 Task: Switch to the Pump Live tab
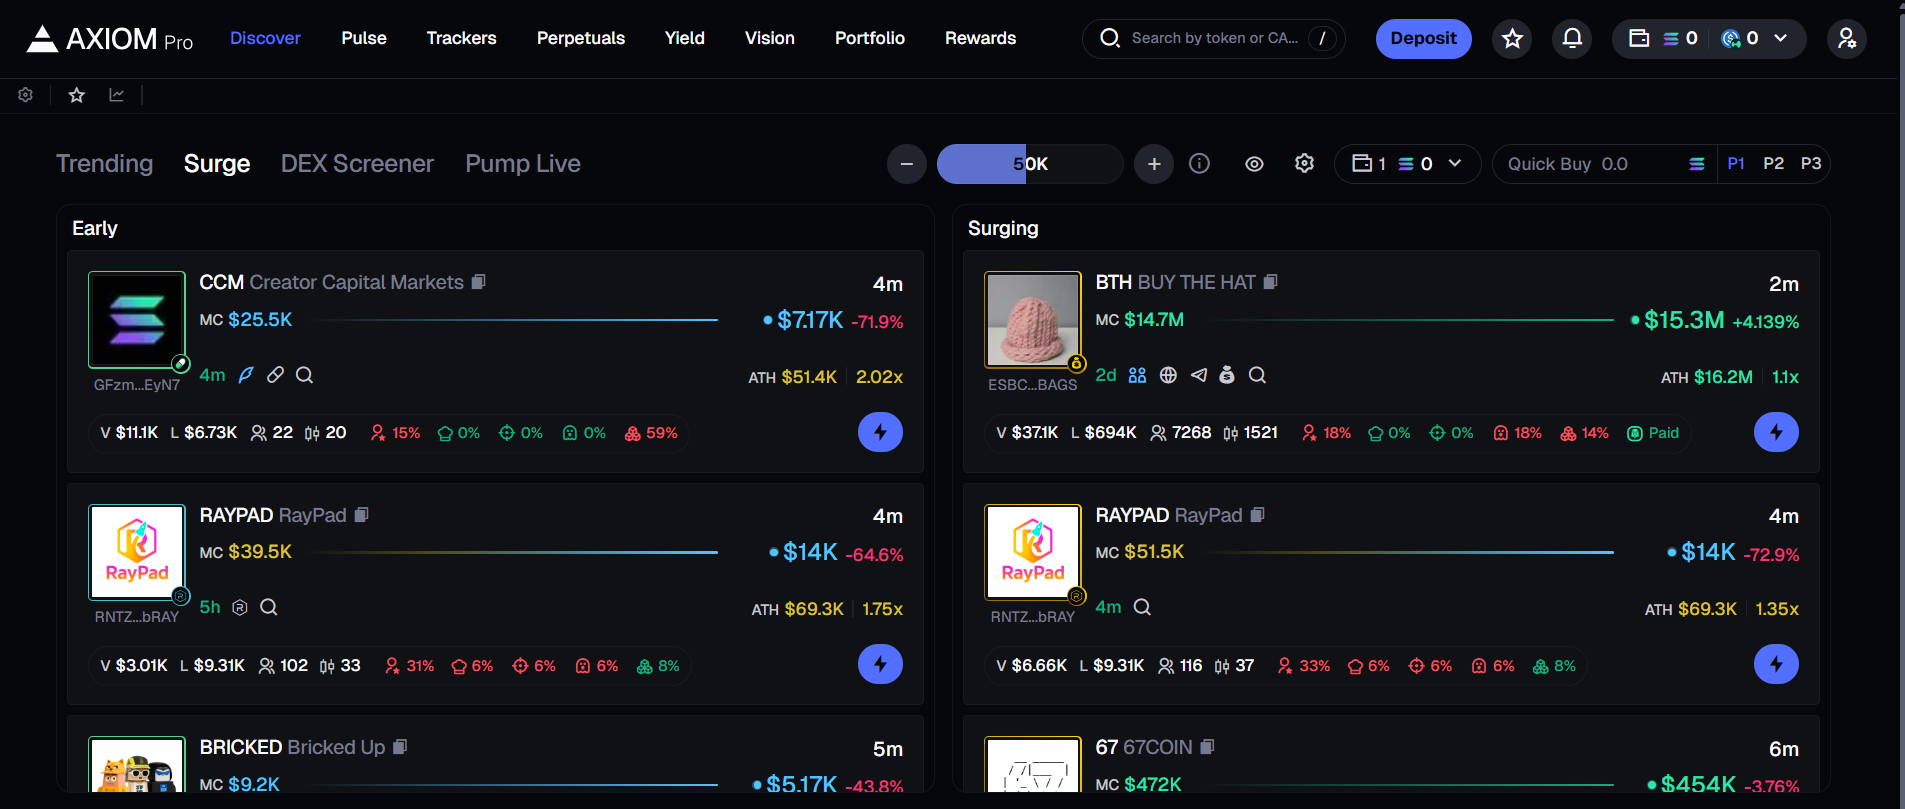522,164
